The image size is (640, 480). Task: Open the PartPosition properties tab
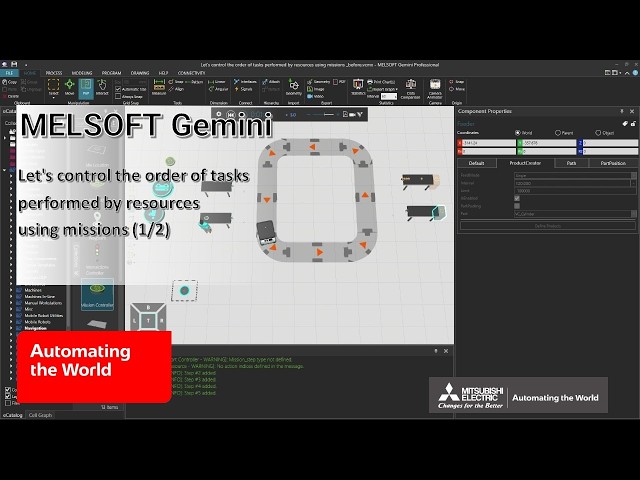[x=613, y=163]
